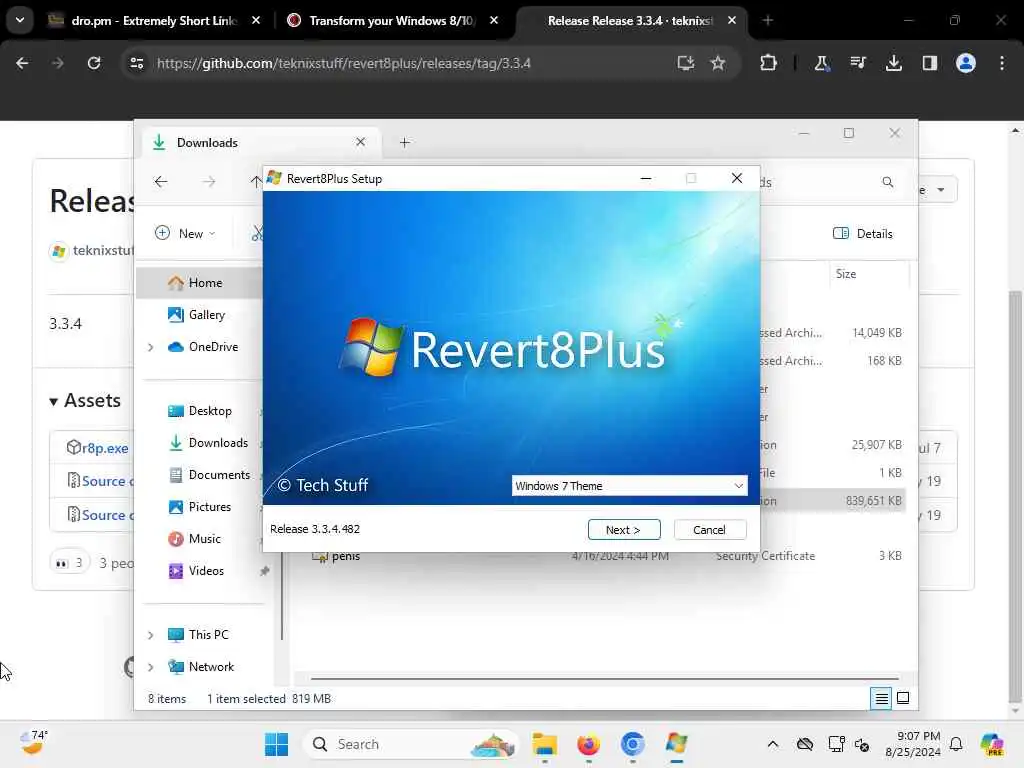1024x768 pixels.
Task: Click the horizontal scrollbar in Downloads
Action: click(605, 679)
